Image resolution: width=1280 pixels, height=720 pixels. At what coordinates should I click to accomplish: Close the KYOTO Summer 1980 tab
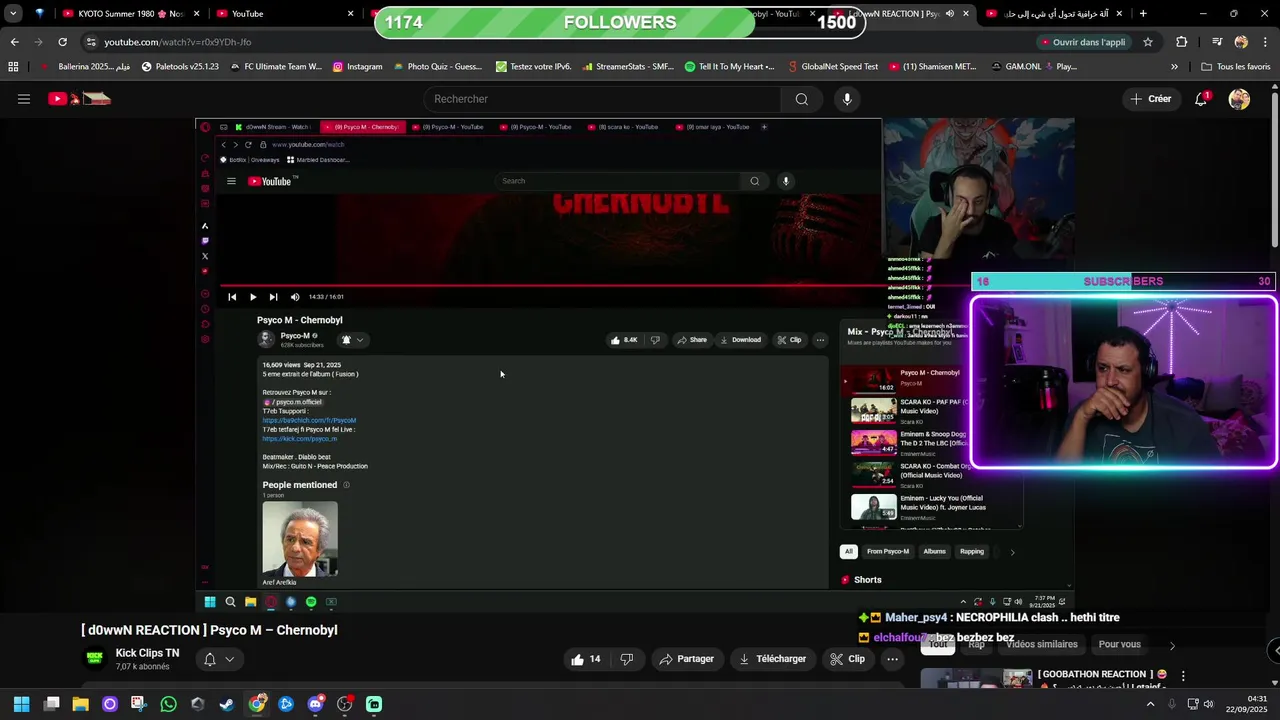(196, 14)
